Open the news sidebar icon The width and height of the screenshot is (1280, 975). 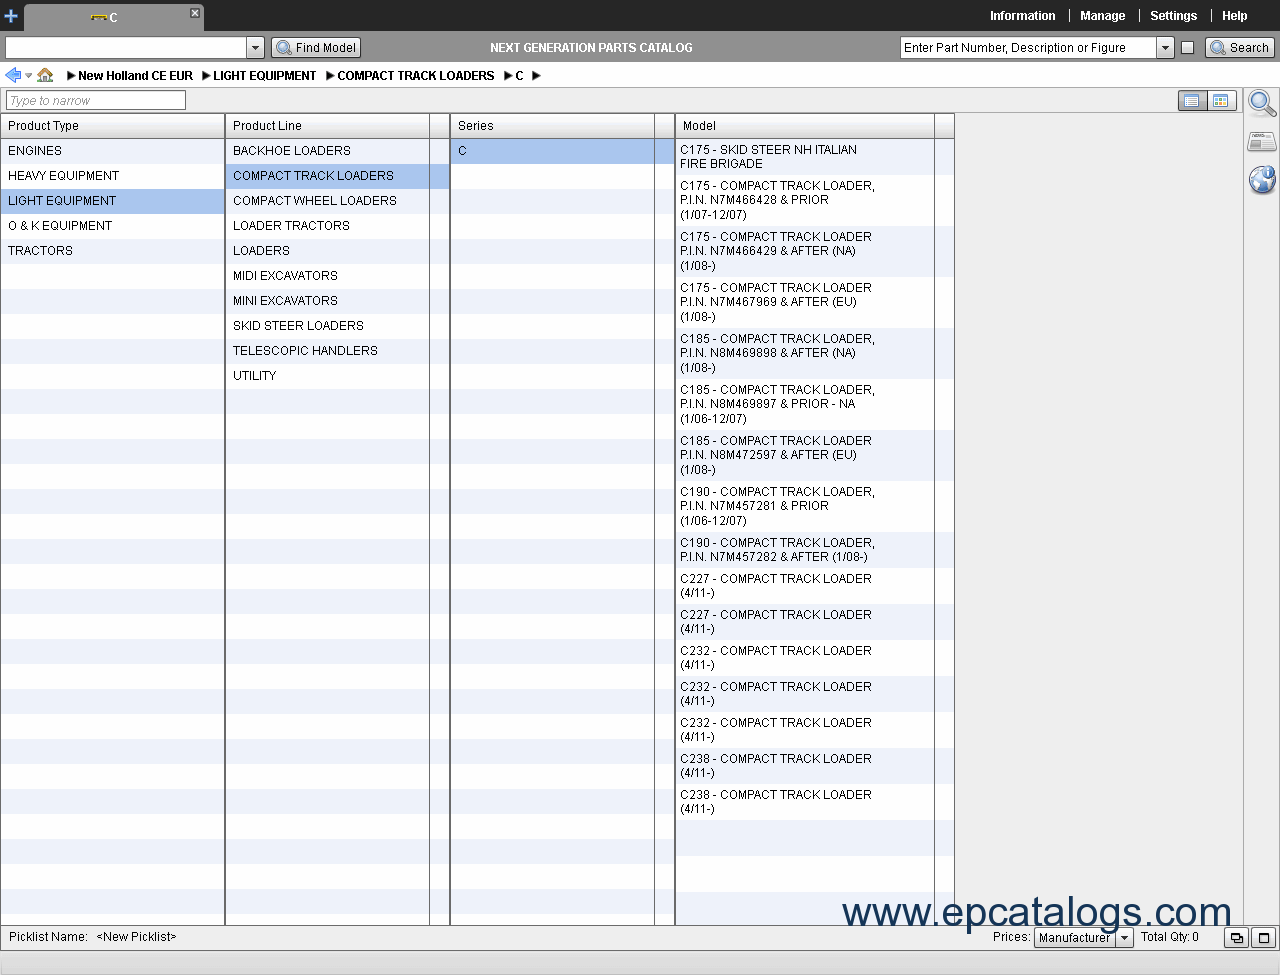[1262, 142]
